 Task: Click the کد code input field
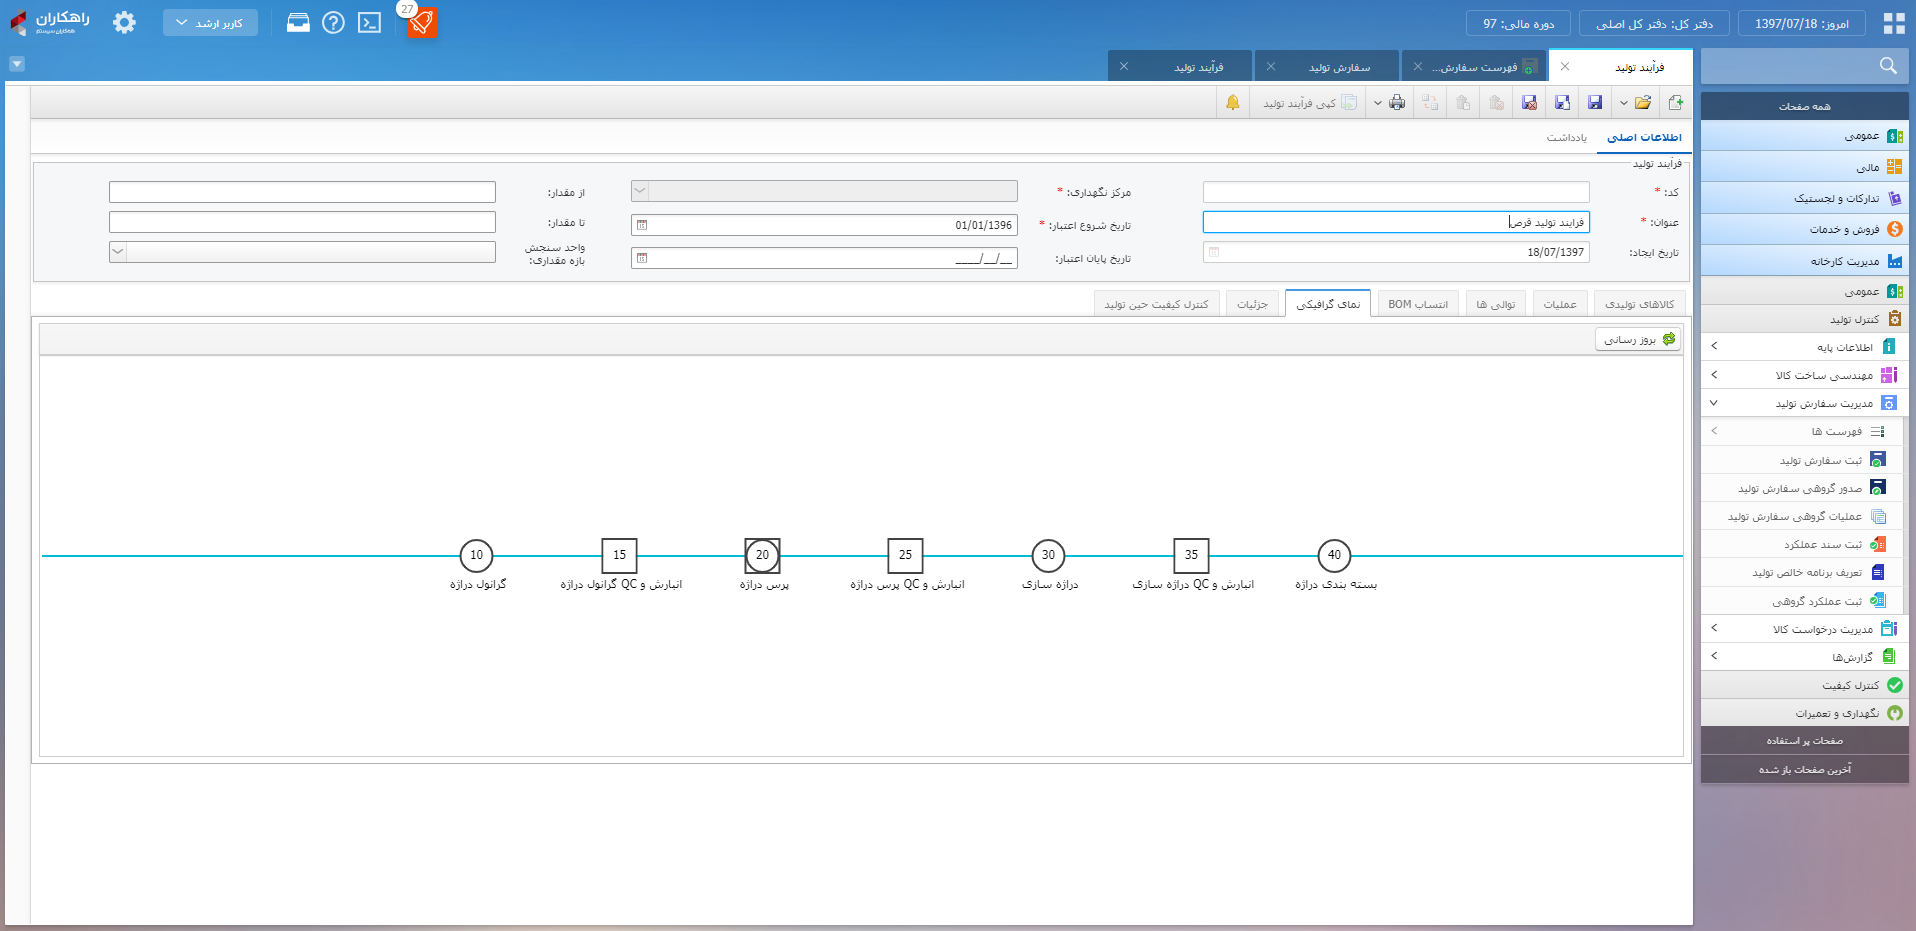point(1396,192)
